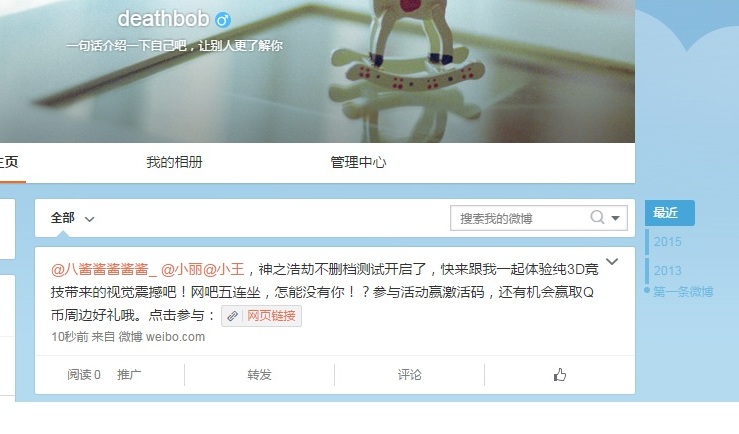Like the post with thumbs-up icon

pos(559,375)
